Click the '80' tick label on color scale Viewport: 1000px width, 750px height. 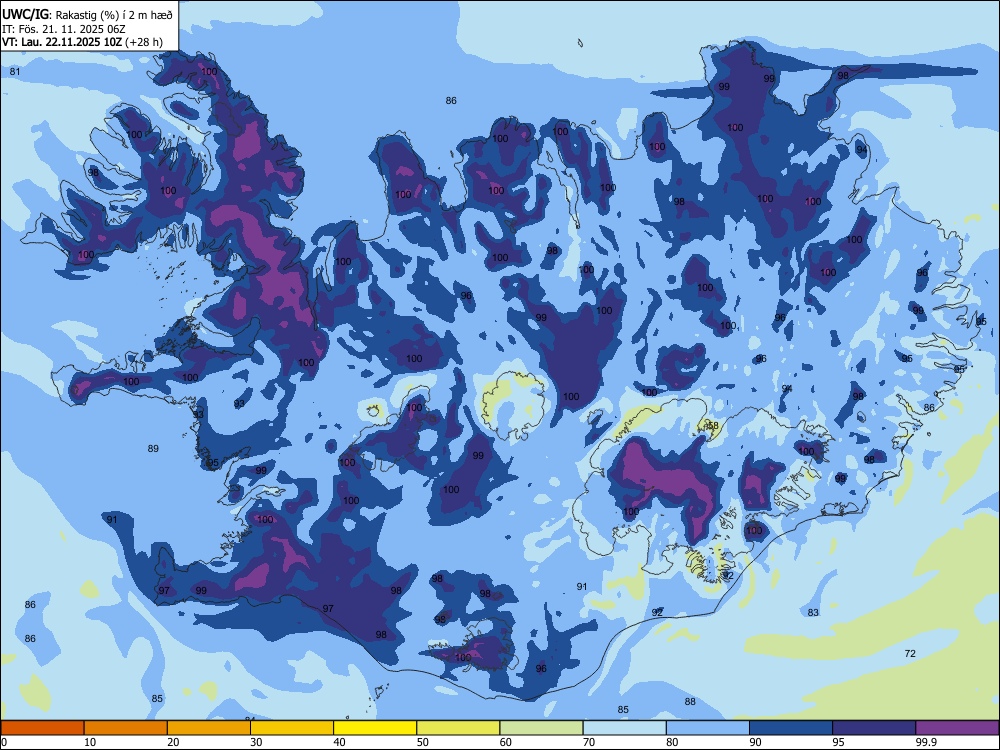(x=672, y=742)
